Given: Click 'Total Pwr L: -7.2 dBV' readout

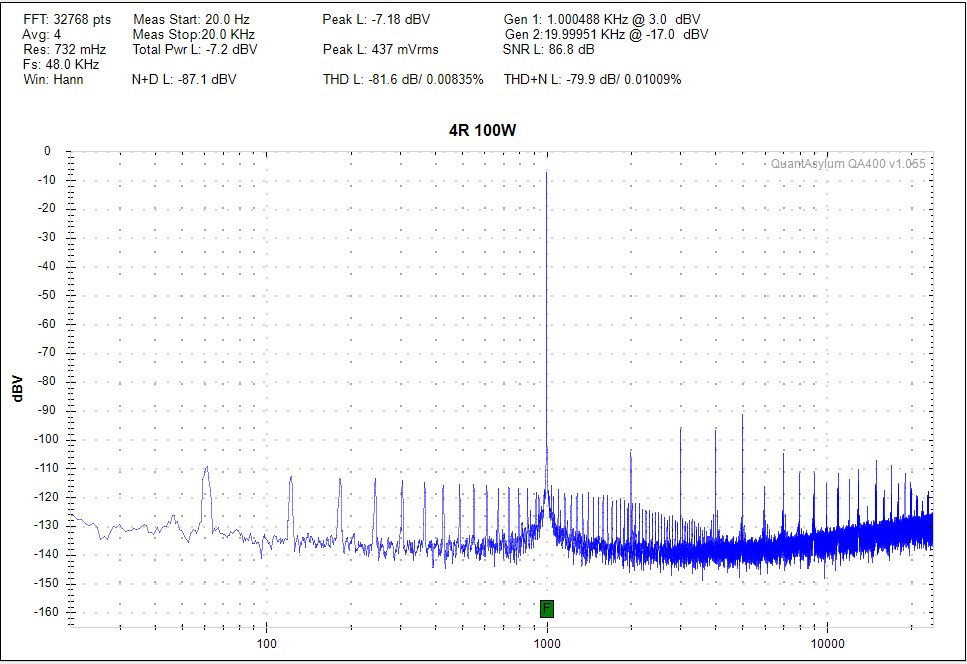Looking at the screenshot, I should 195,49.
